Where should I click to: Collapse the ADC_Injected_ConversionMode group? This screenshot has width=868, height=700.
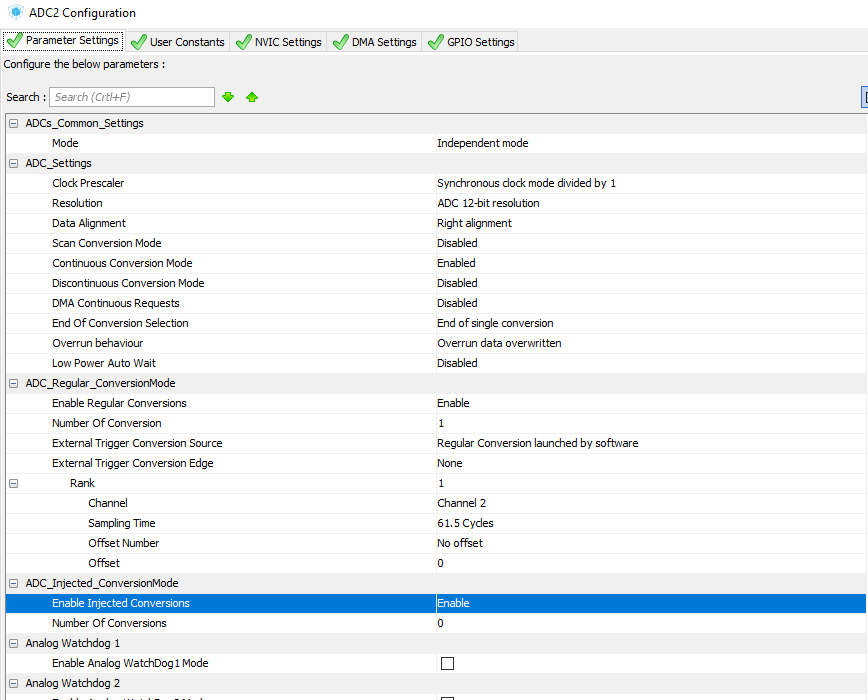[x=13, y=583]
